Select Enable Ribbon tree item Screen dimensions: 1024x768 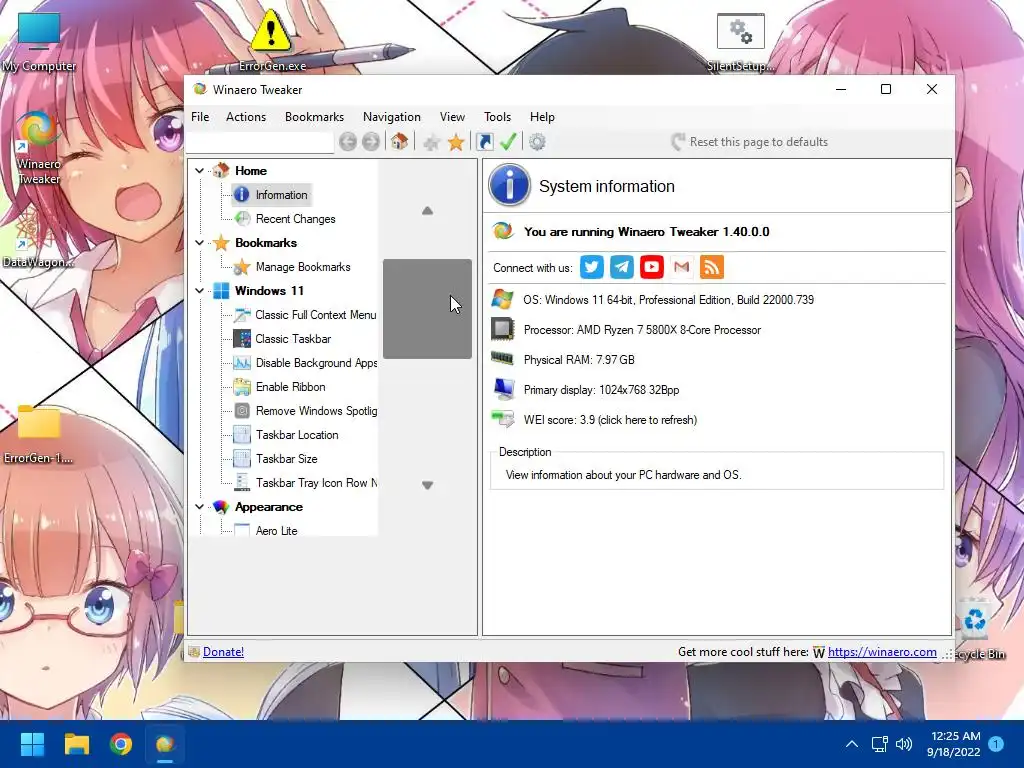click(291, 387)
